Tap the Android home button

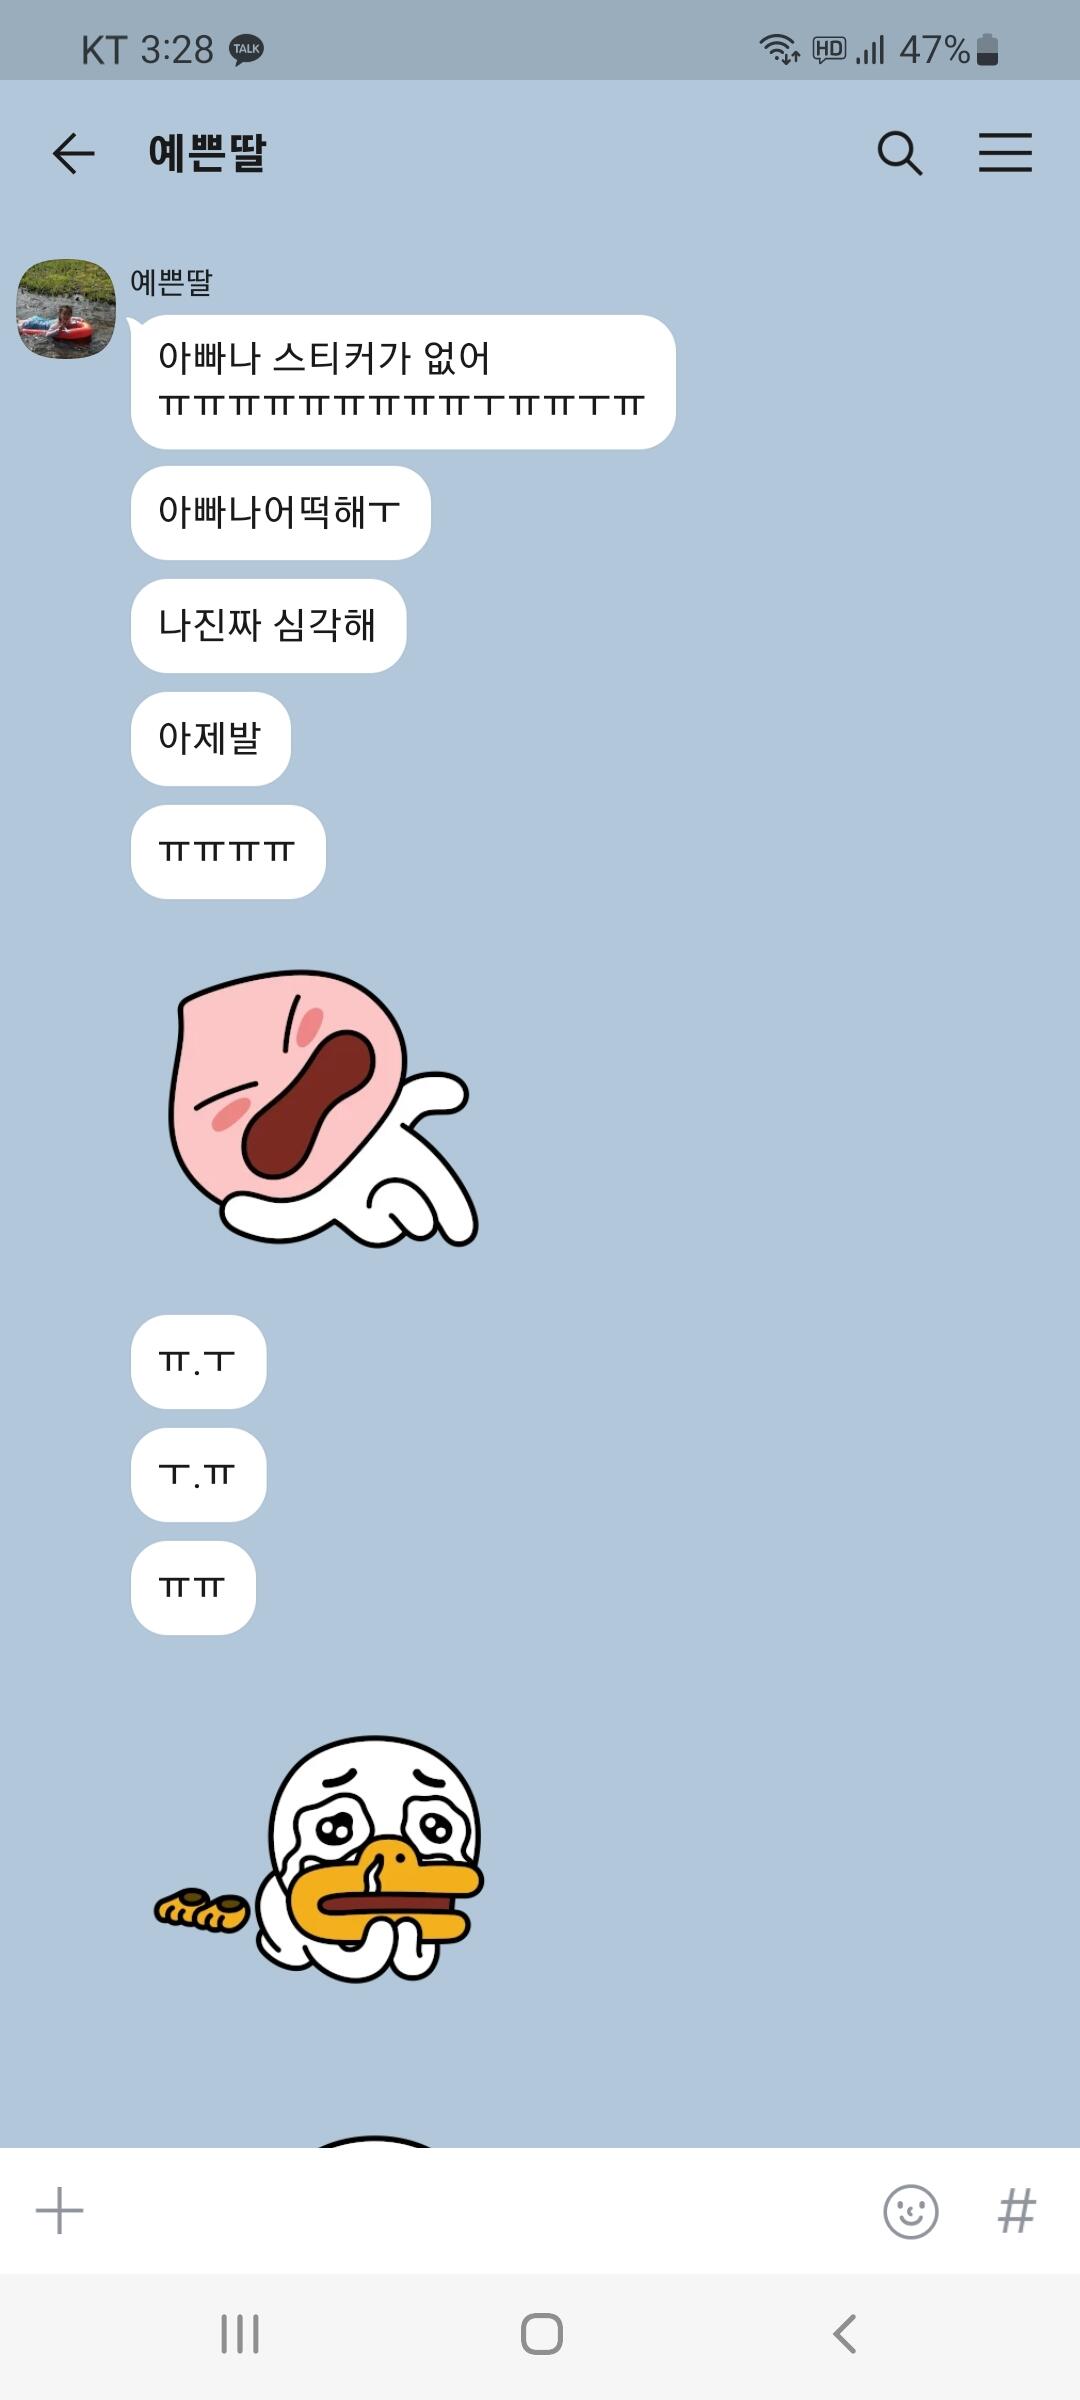click(x=541, y=2334)
